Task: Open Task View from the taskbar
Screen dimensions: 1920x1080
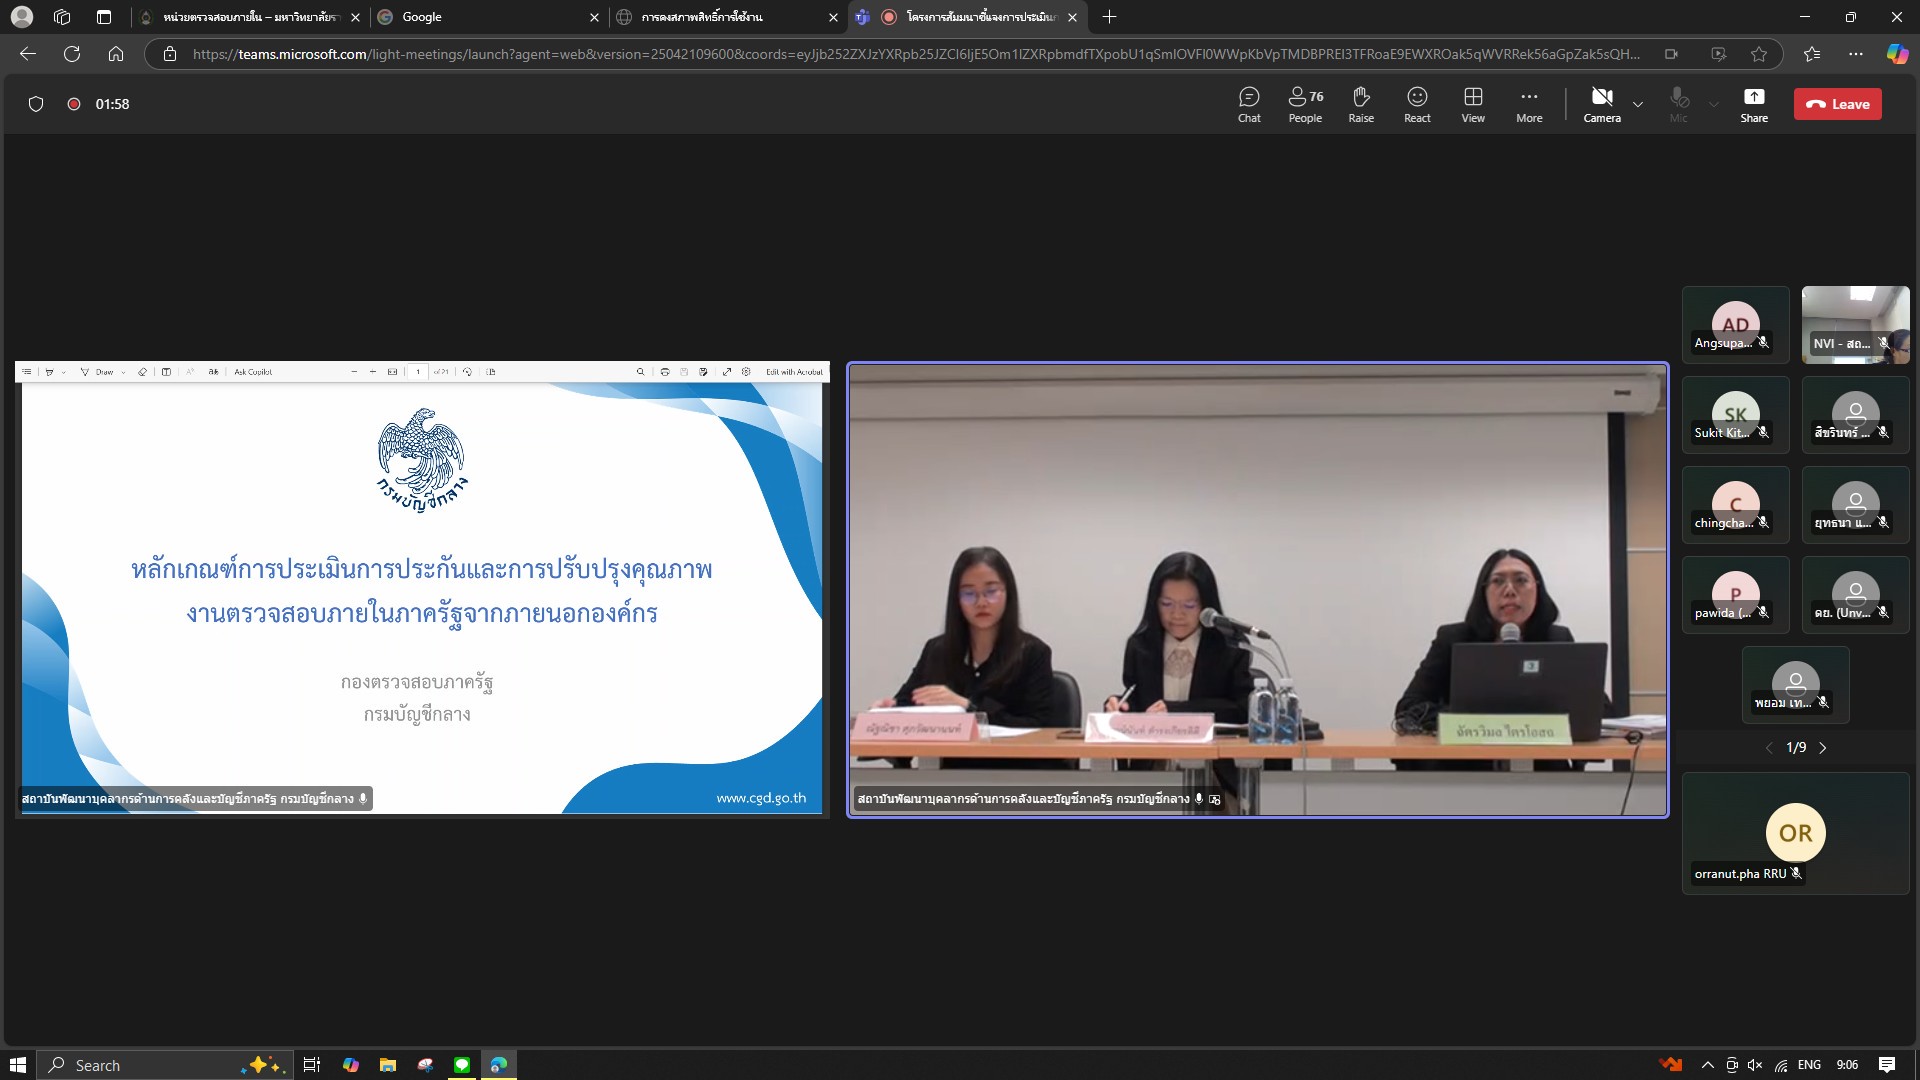Action: tap(312, 1065)
